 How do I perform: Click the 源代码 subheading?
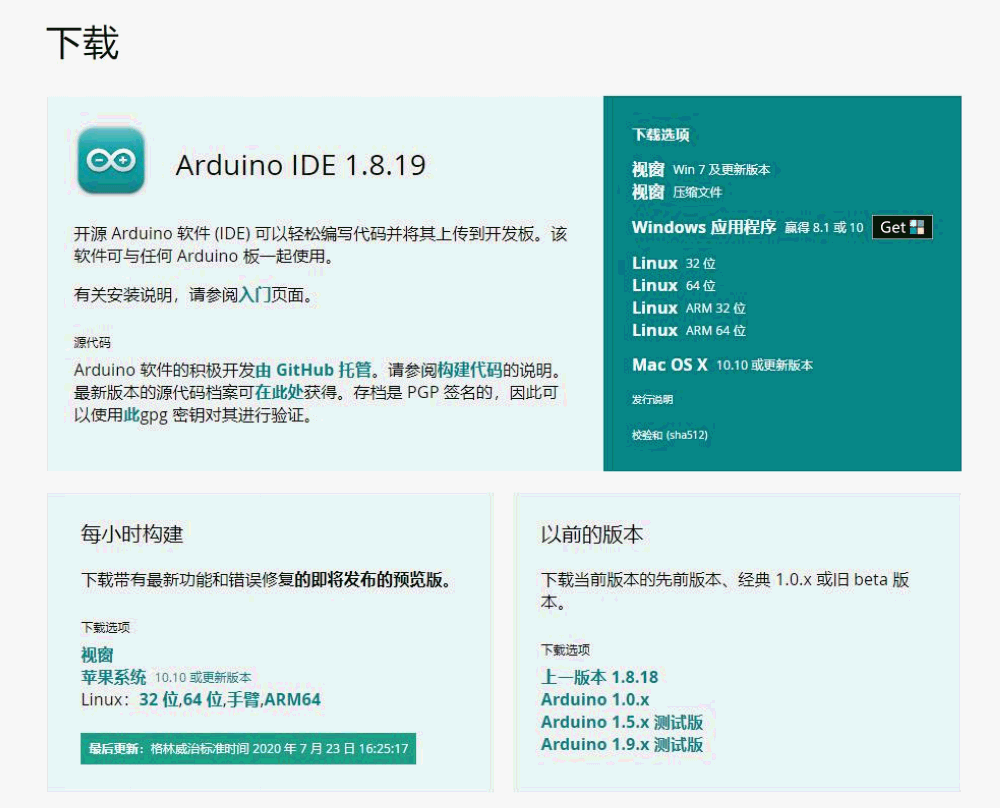pos(92,342)
